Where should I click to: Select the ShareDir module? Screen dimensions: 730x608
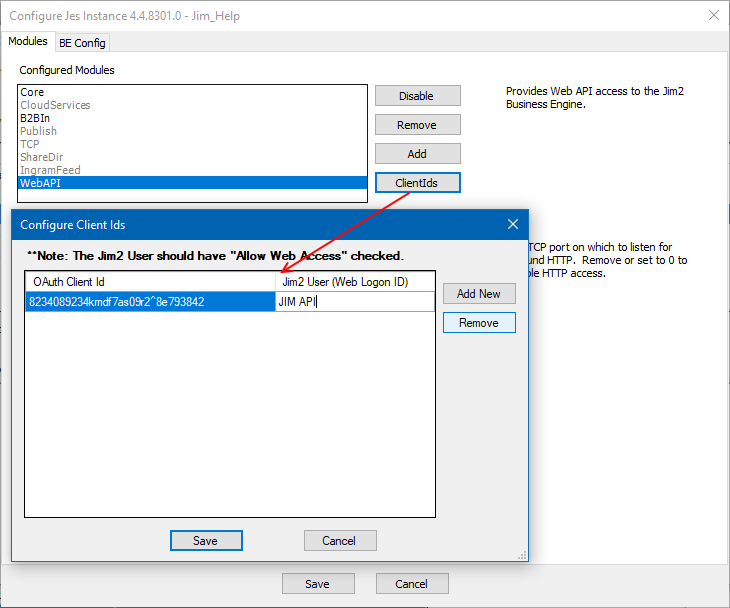(192, 157)
